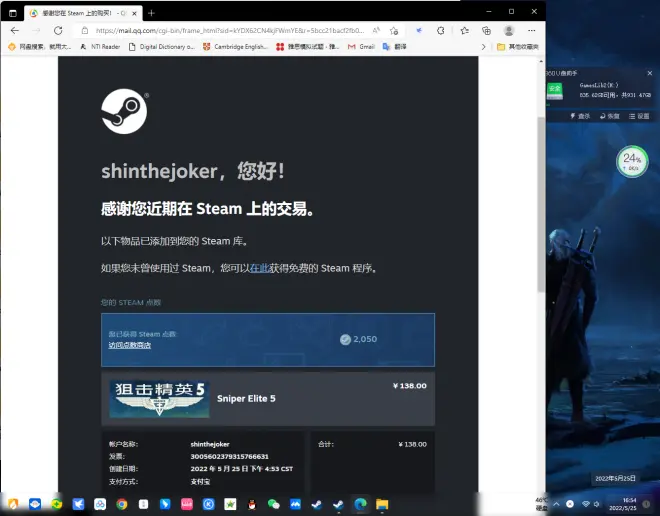Open the Edge settings and more menu
The image size is (660, 516).
coord(532,30)
